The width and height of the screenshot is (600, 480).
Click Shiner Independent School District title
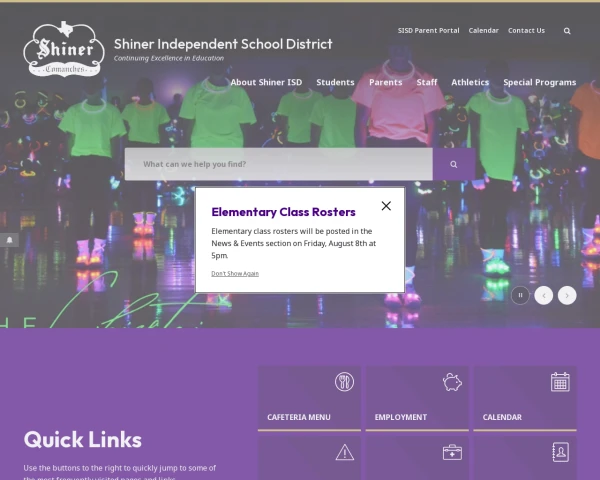[223, 44]
